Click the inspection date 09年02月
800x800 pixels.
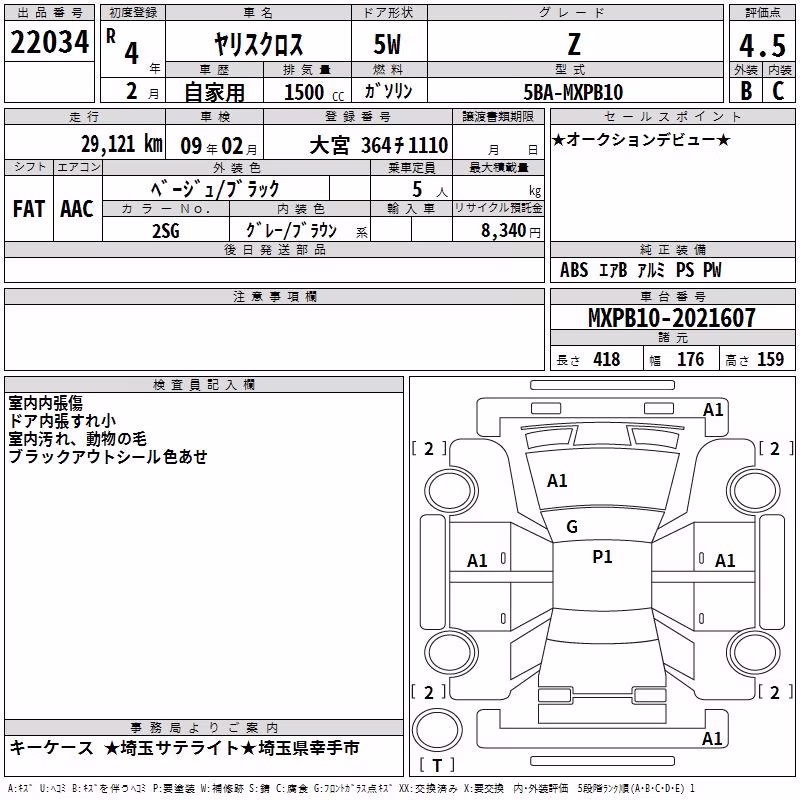[x=219, y=146]
